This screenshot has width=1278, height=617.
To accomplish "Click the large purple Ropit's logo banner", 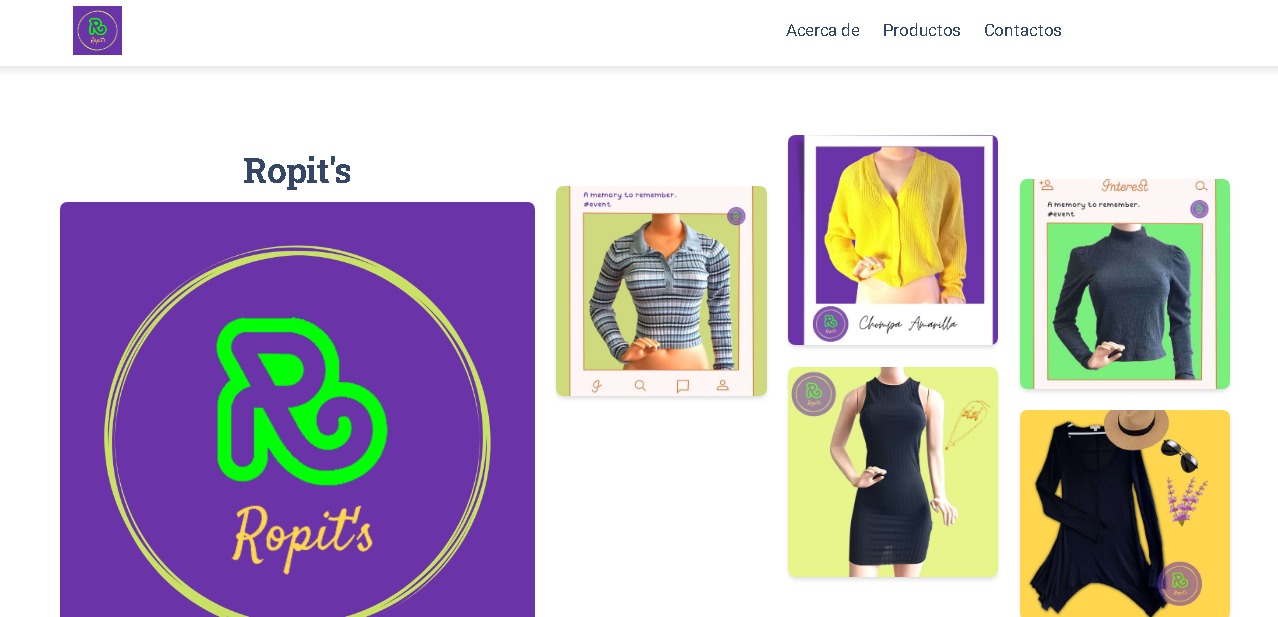I will coord(297,409).
